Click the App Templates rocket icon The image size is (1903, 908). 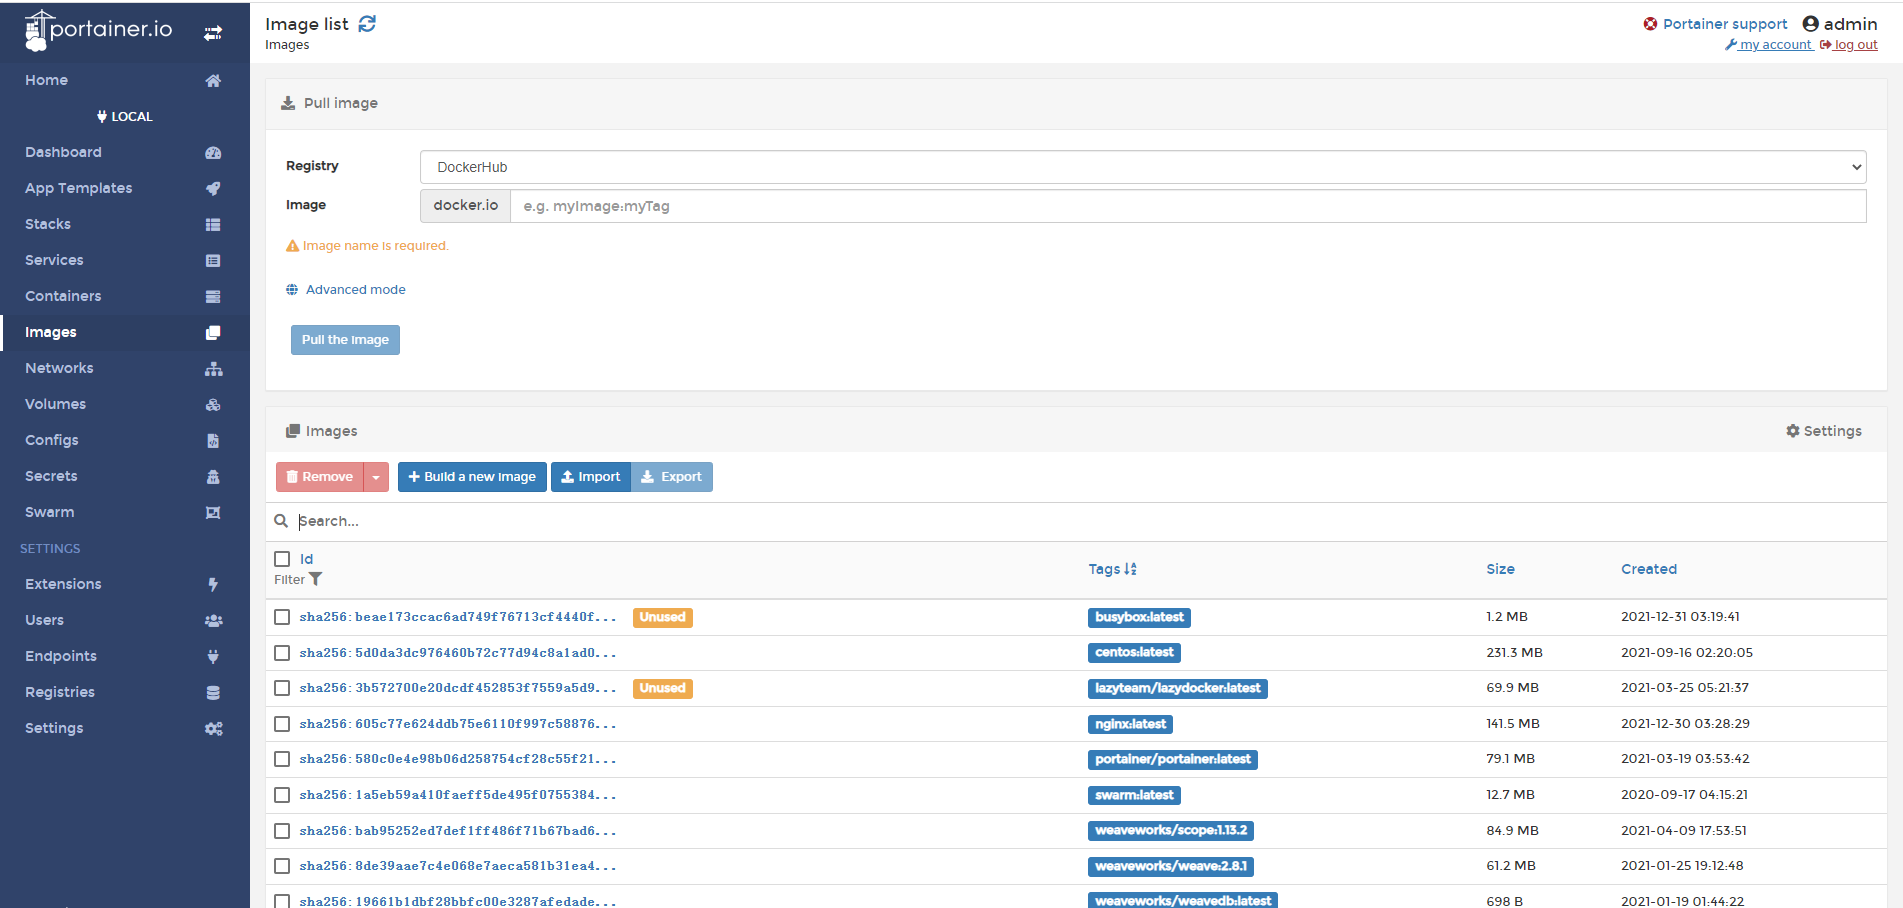(x=213, y=189)
